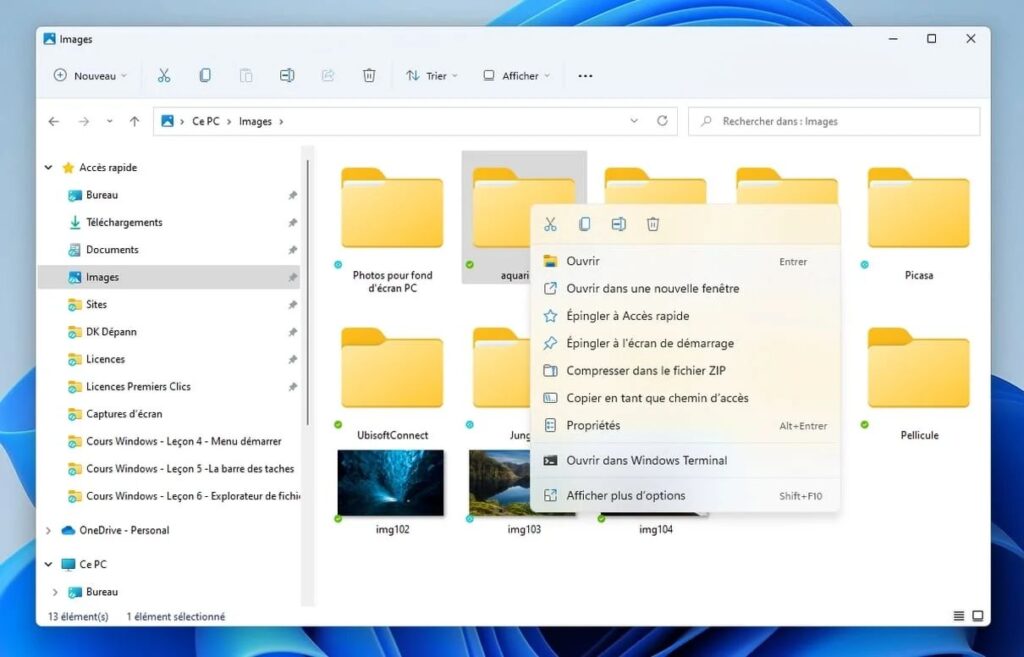The height and width of the screenshot is (657, 1024).
Task: Click the Nouveau button
Action: [90, 76]
